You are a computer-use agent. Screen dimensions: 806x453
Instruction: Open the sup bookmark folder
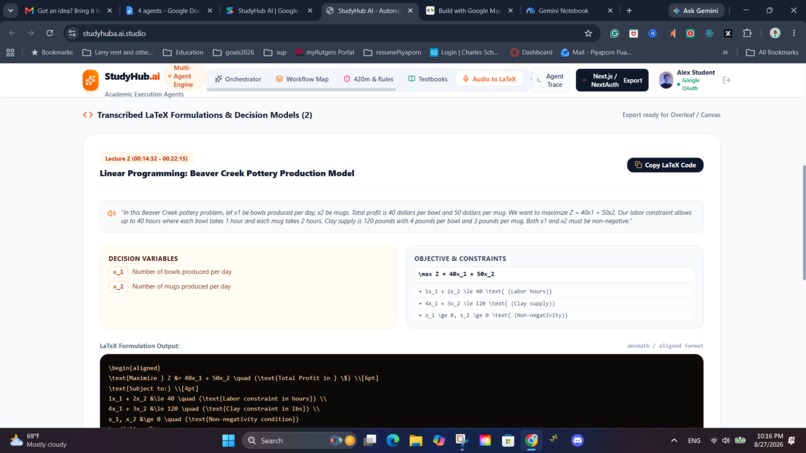click(275, 52)
